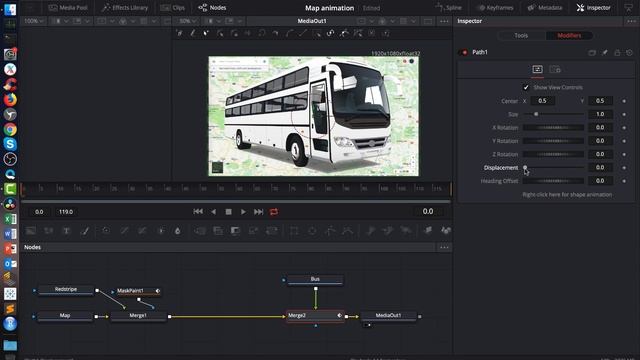Stop playback

click(x=229, y=211)
